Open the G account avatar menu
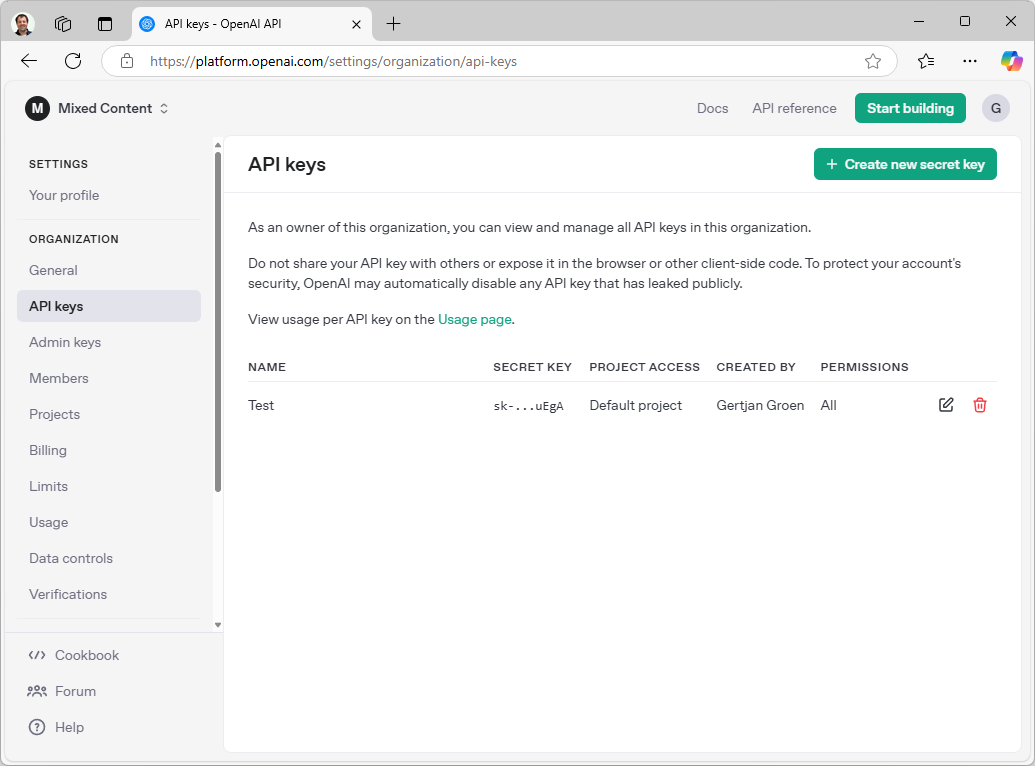The height and width of the screenshot is (766, 1035). coord(996,108)
